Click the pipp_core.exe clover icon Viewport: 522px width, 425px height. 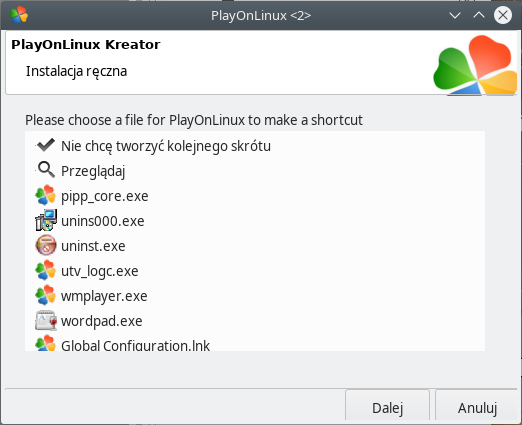46,195
